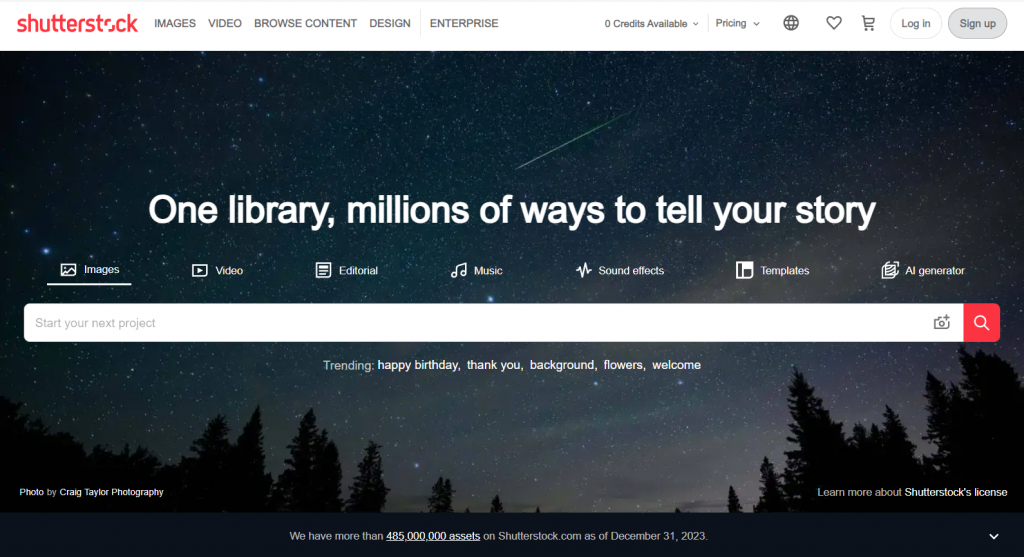Open the ENTERPRISE menu item

pos(464,24)
